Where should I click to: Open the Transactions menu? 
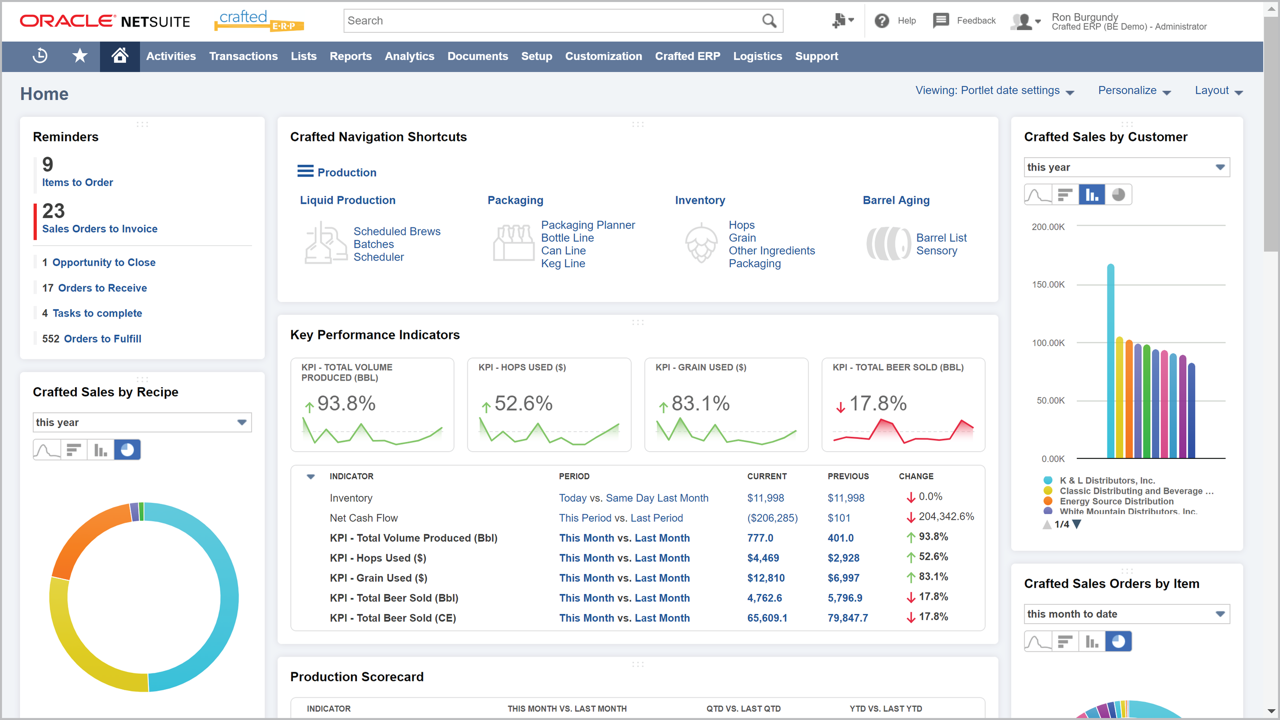tap(243, 56)
